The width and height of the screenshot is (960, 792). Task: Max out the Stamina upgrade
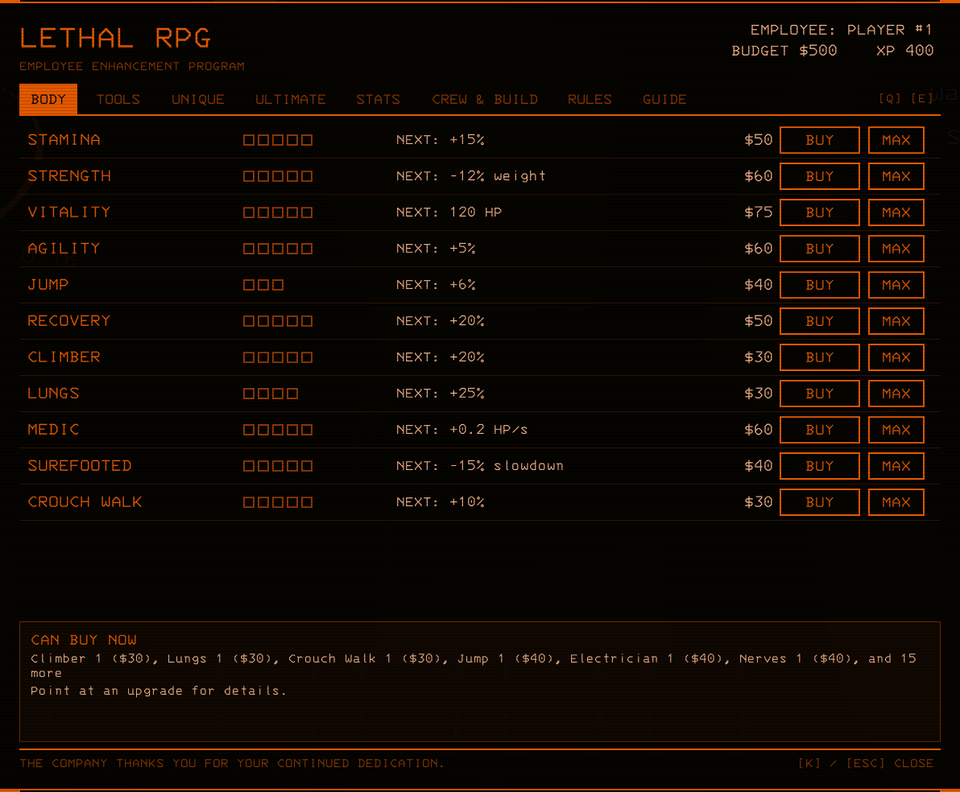896,140
